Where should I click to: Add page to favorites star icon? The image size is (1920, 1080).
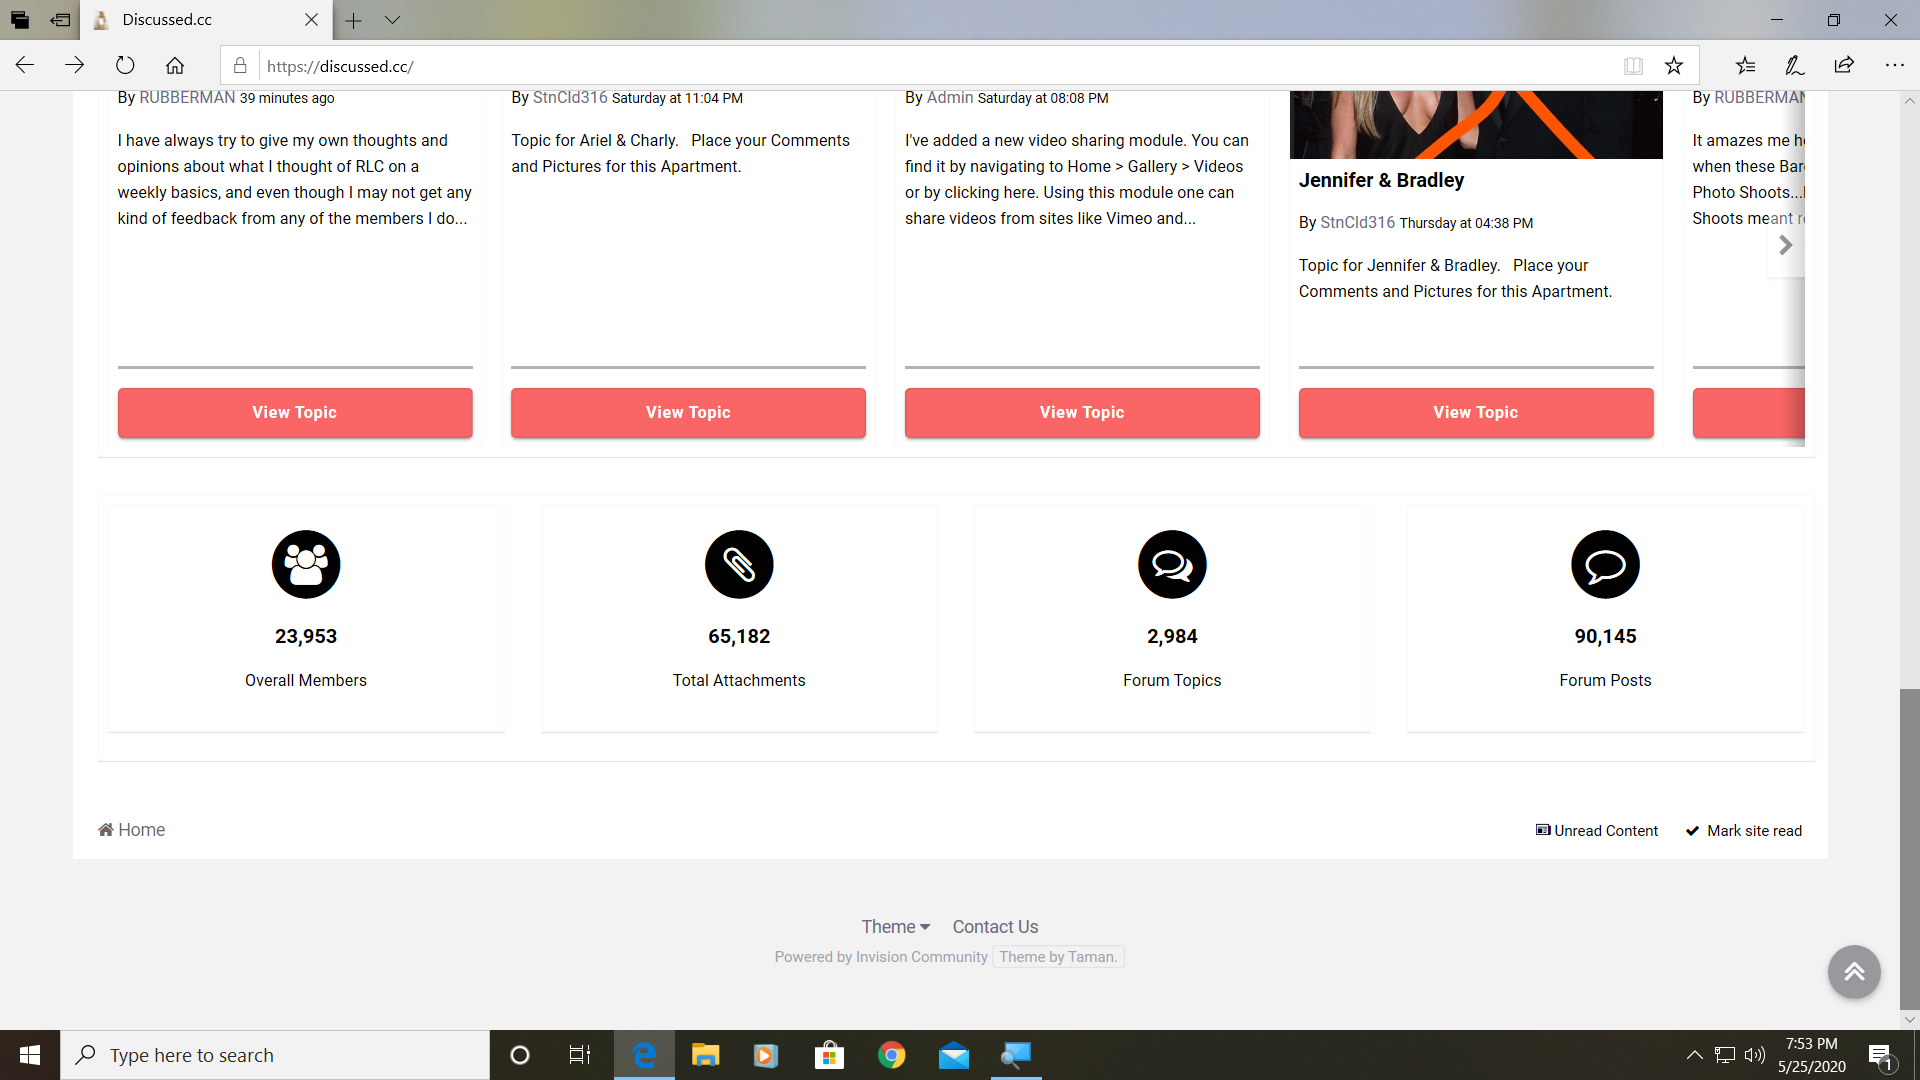coord(1674,66)
